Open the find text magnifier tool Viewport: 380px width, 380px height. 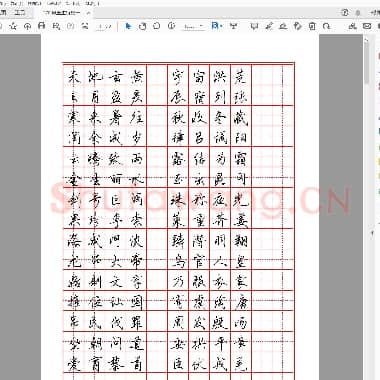coord(56,26)
